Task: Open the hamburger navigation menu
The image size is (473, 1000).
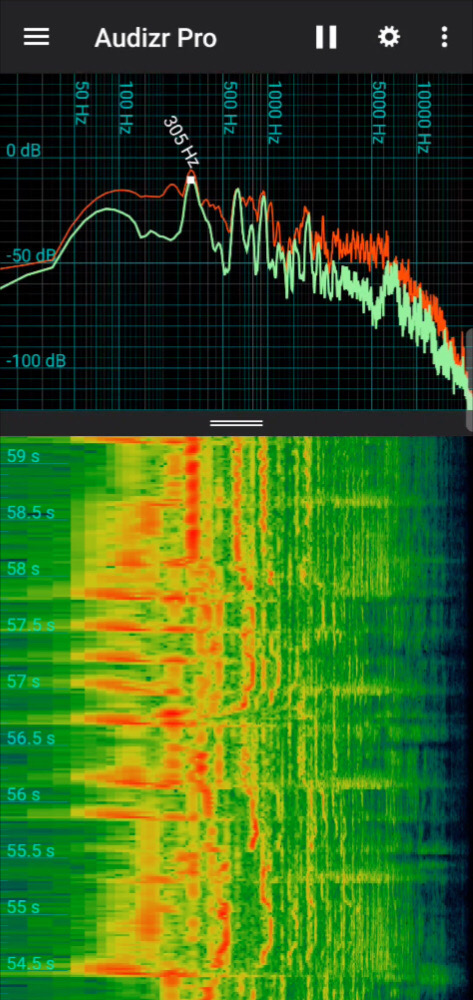Action: [x=36, y=38]
